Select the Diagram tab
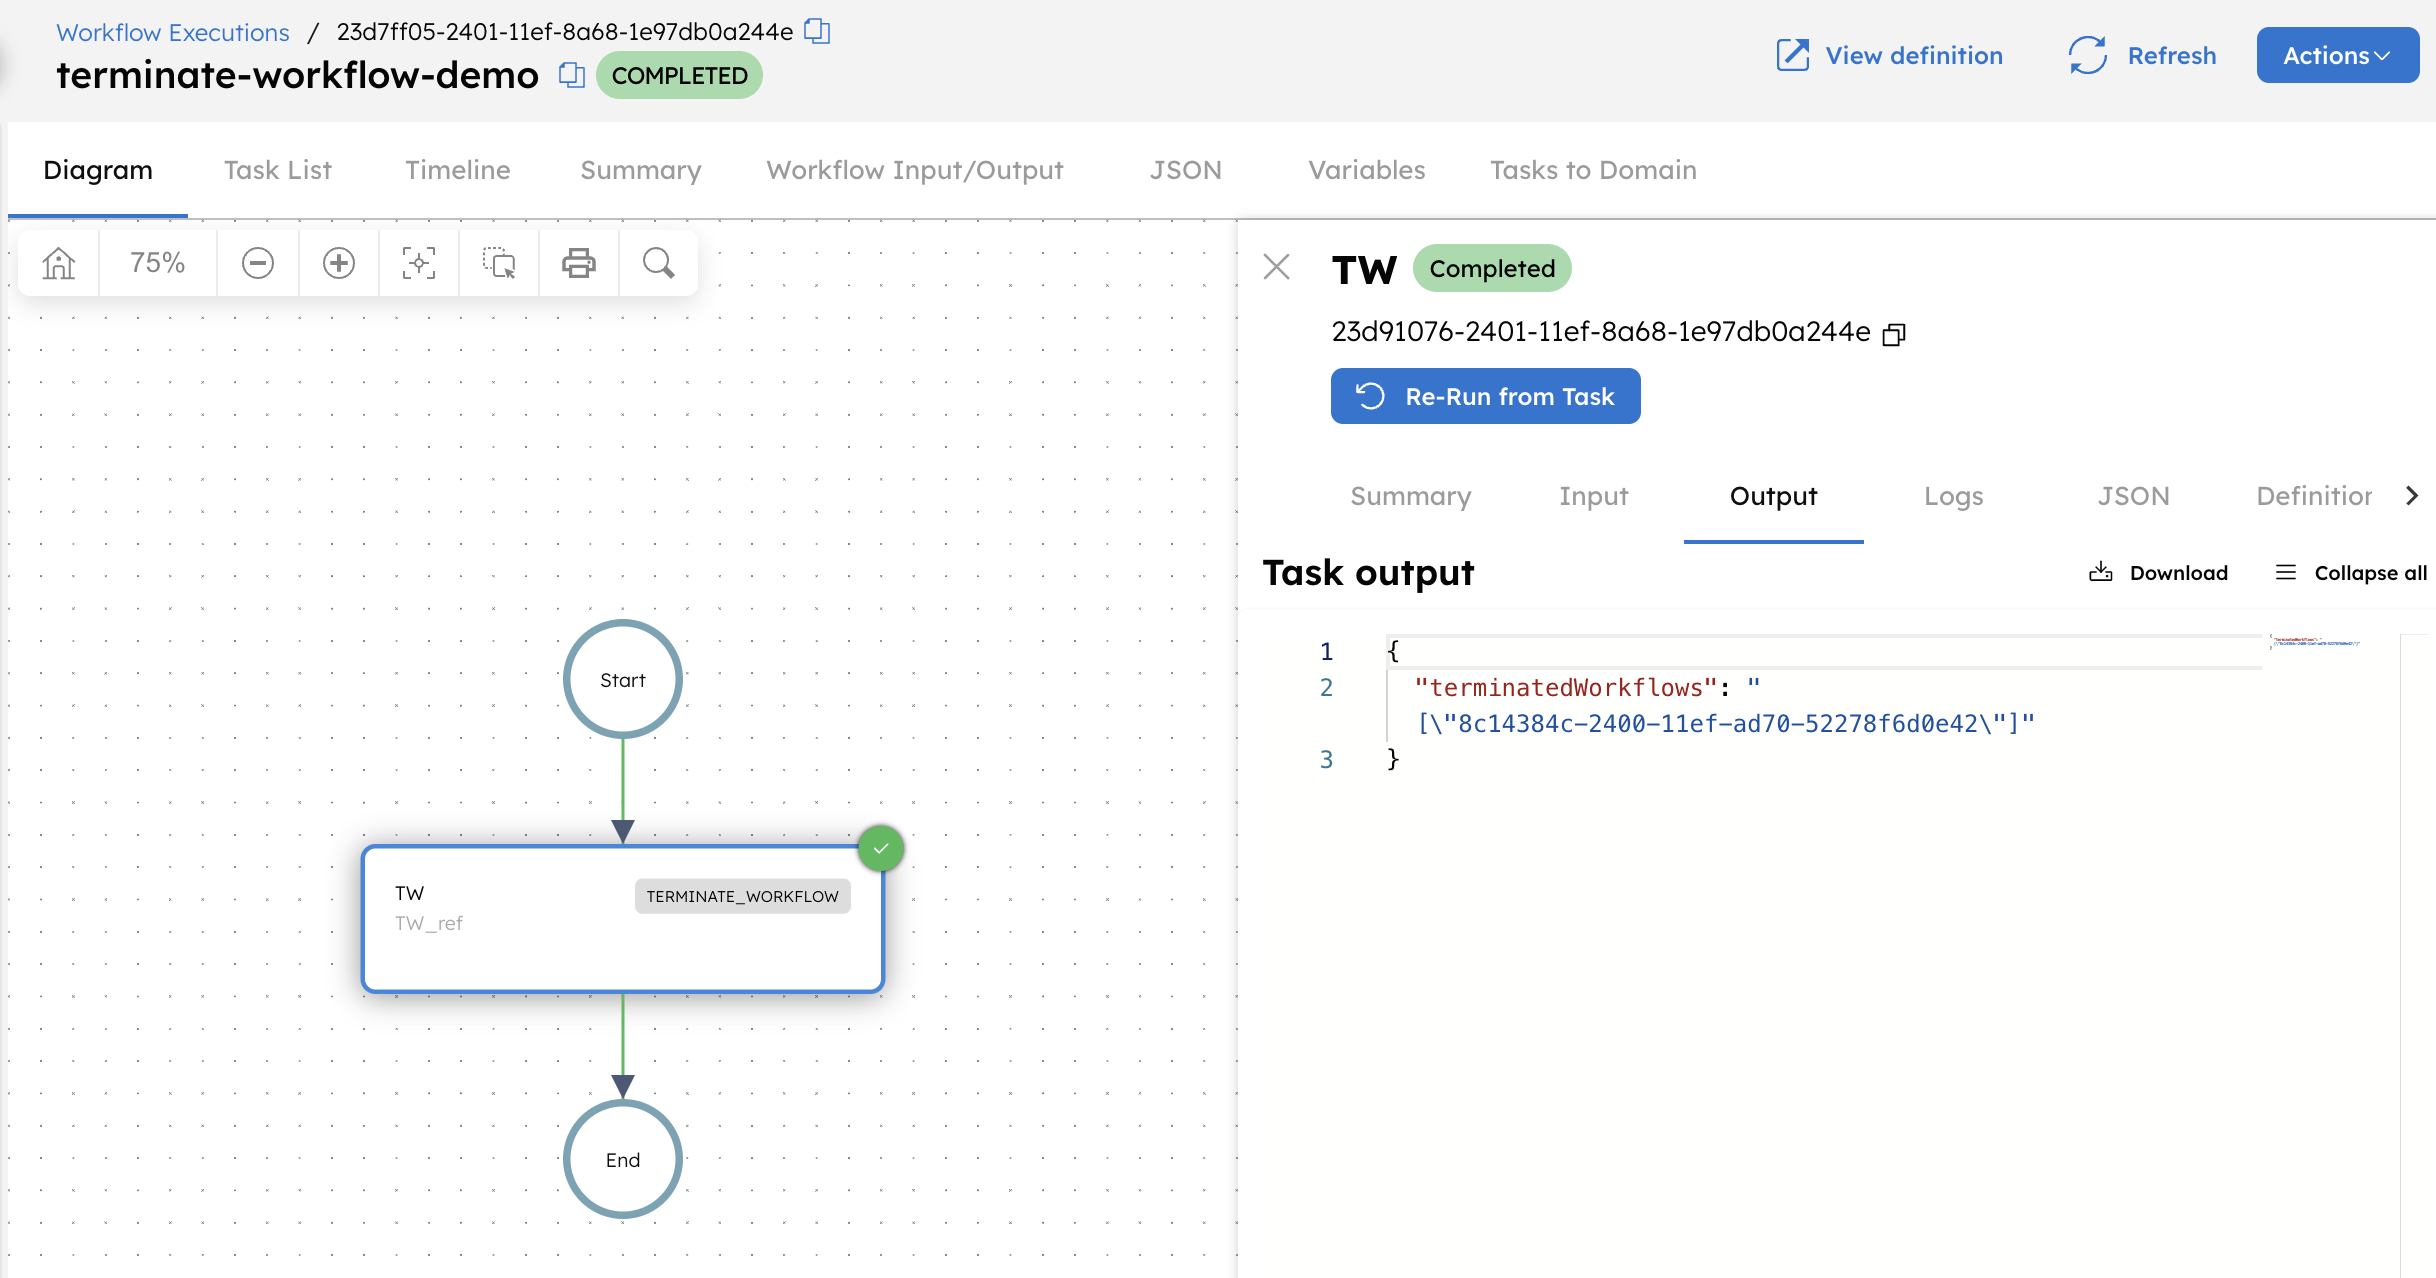Image resolution: width=2436 pixels, height=1278 pixels. point(98,170)
